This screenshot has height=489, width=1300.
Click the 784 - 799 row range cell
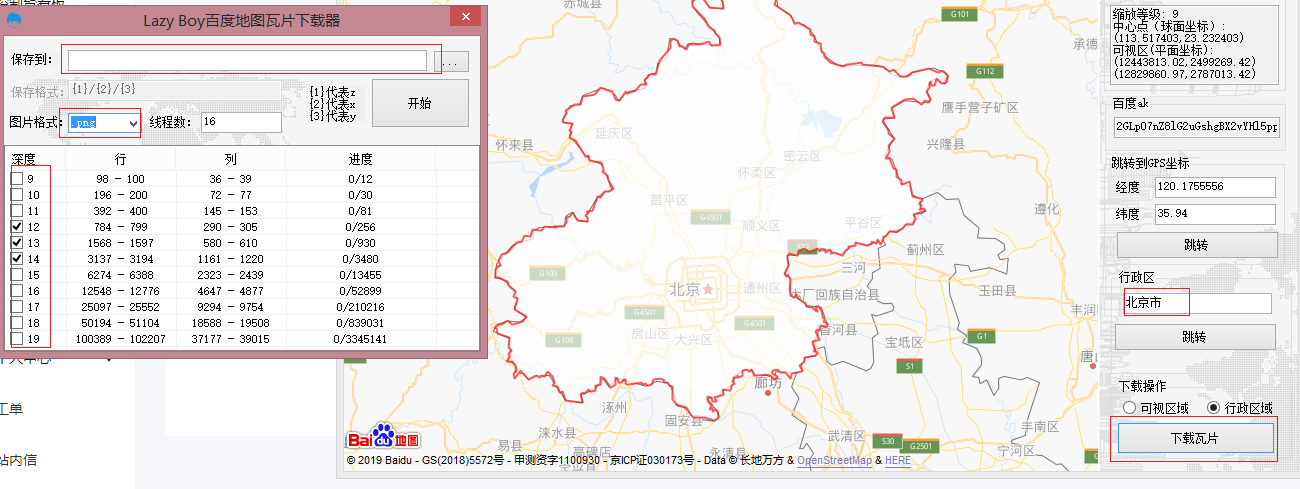click(121, 227)
